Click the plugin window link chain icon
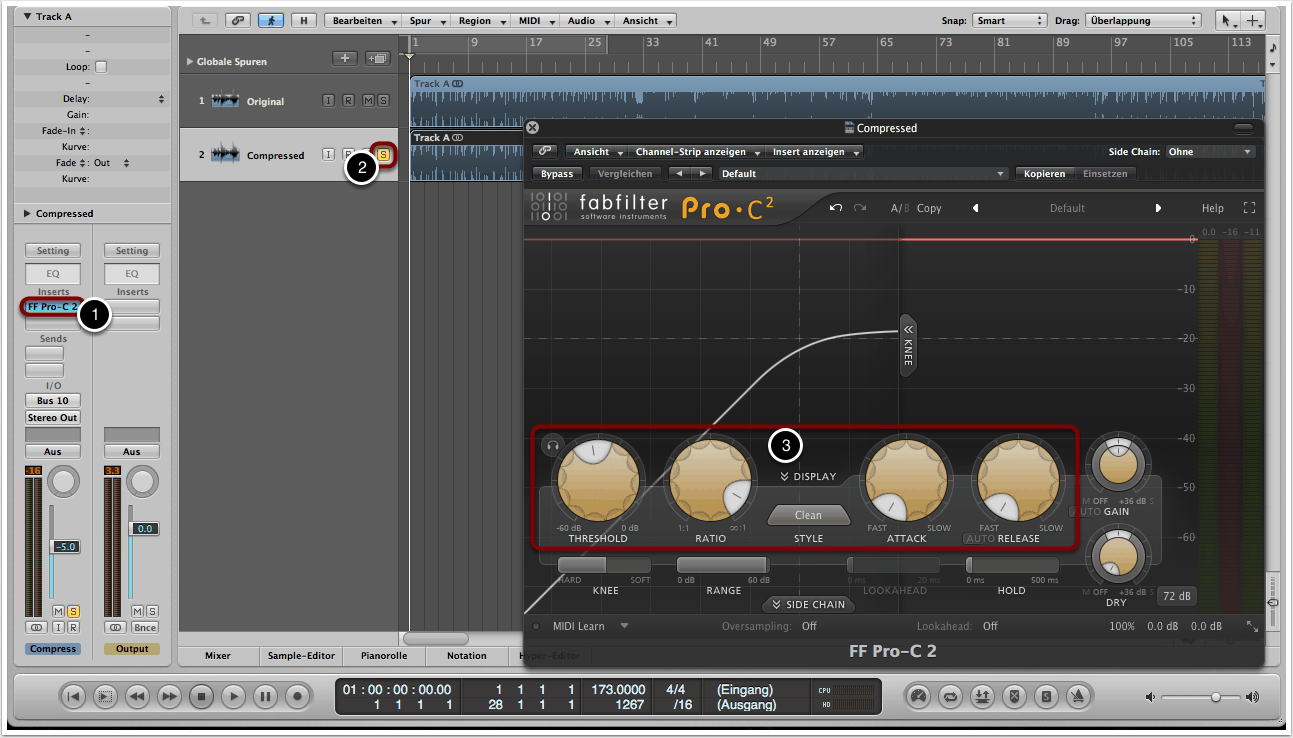This screenshot has height=738, width=1293. [545, 152]
